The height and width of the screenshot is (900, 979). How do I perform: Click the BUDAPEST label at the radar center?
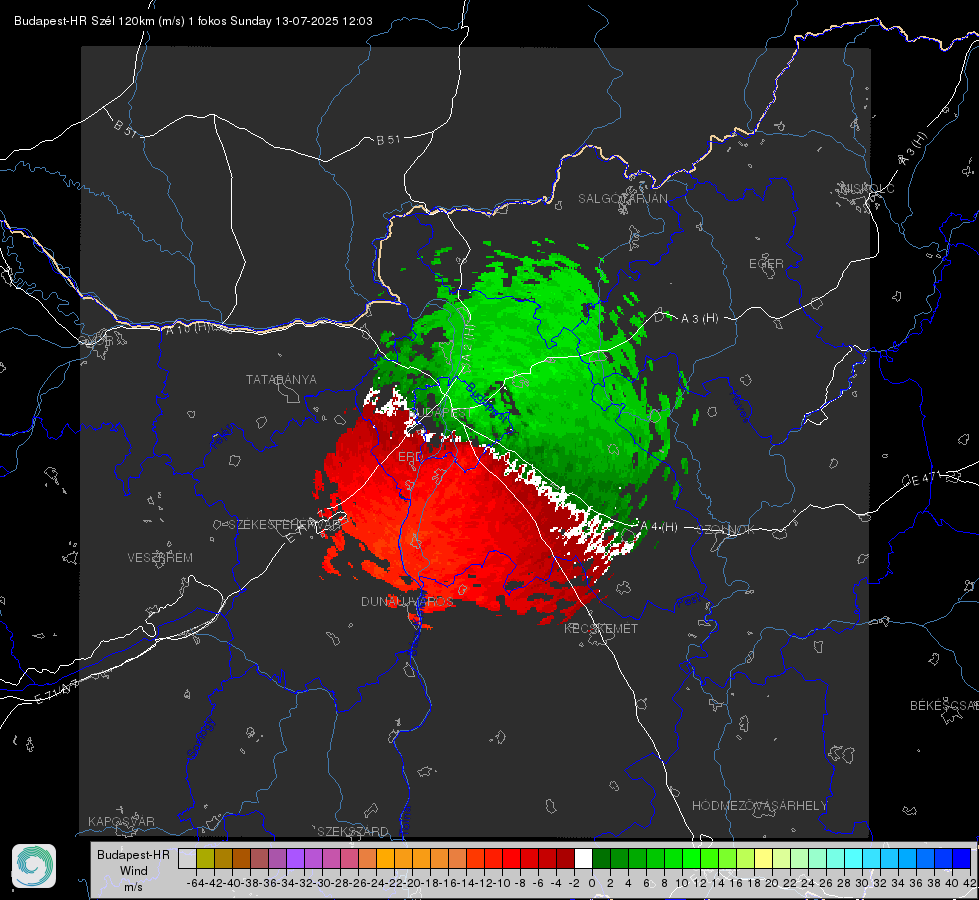pos(443,413)
